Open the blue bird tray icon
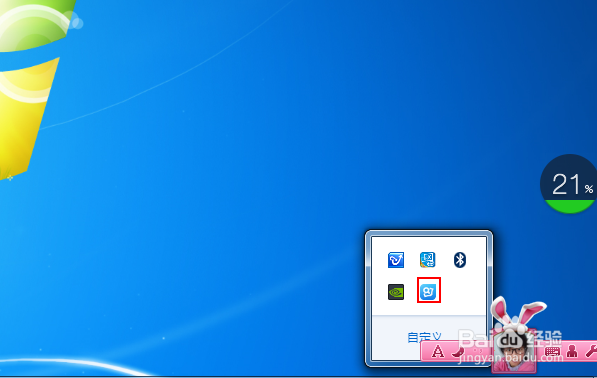The width and height of the screenshot is (597, 378). pyautogui.click(x=396, y=260)
